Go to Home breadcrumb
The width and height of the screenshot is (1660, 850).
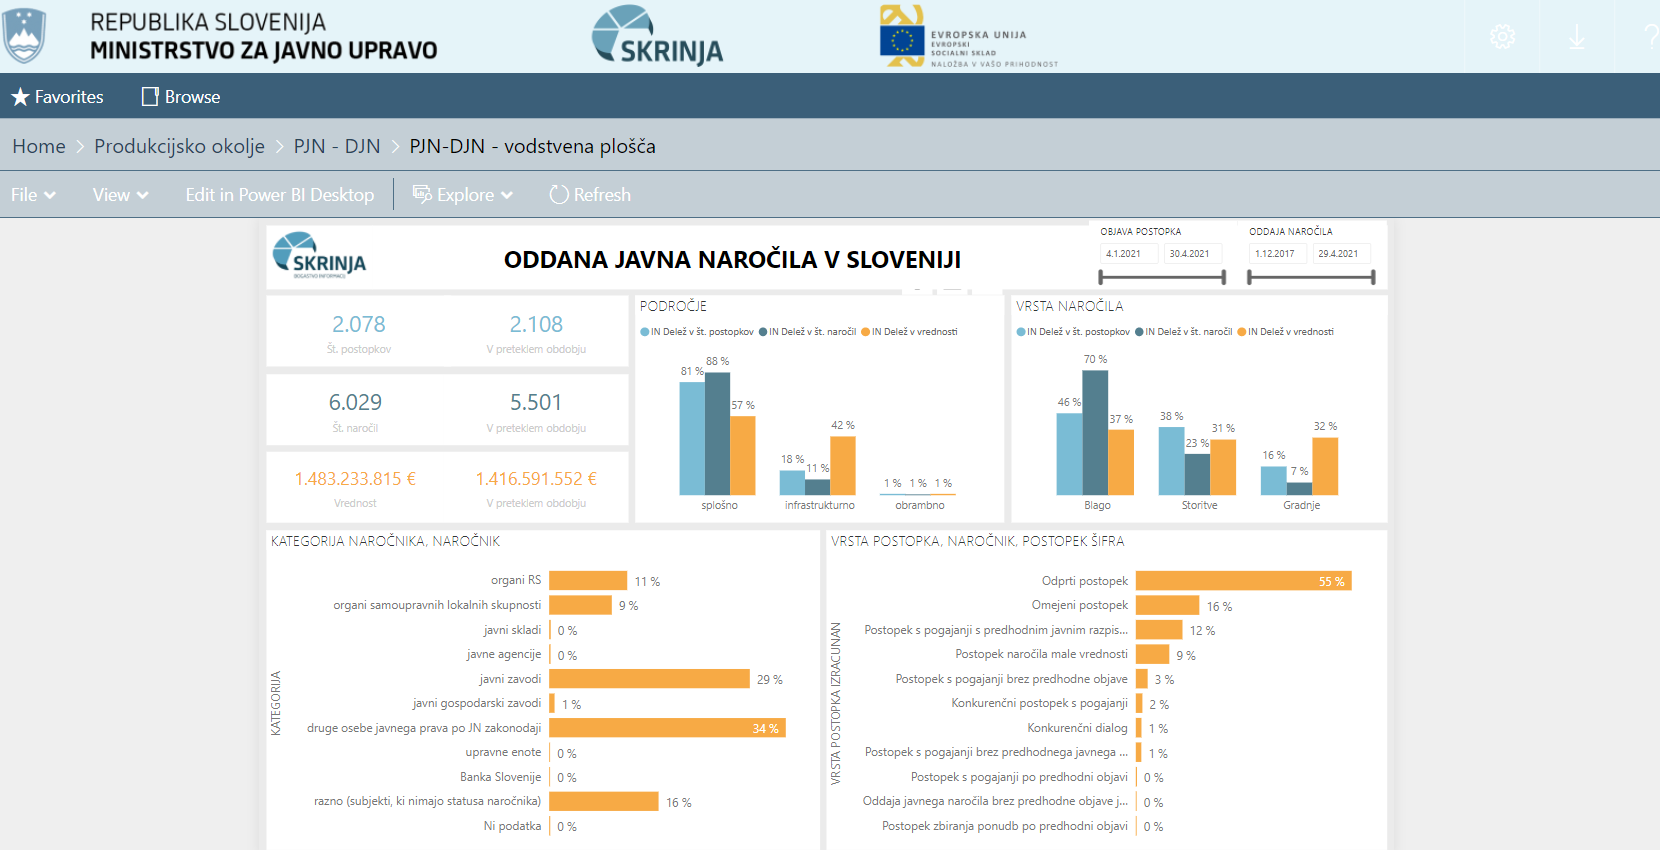click(39, 146)
